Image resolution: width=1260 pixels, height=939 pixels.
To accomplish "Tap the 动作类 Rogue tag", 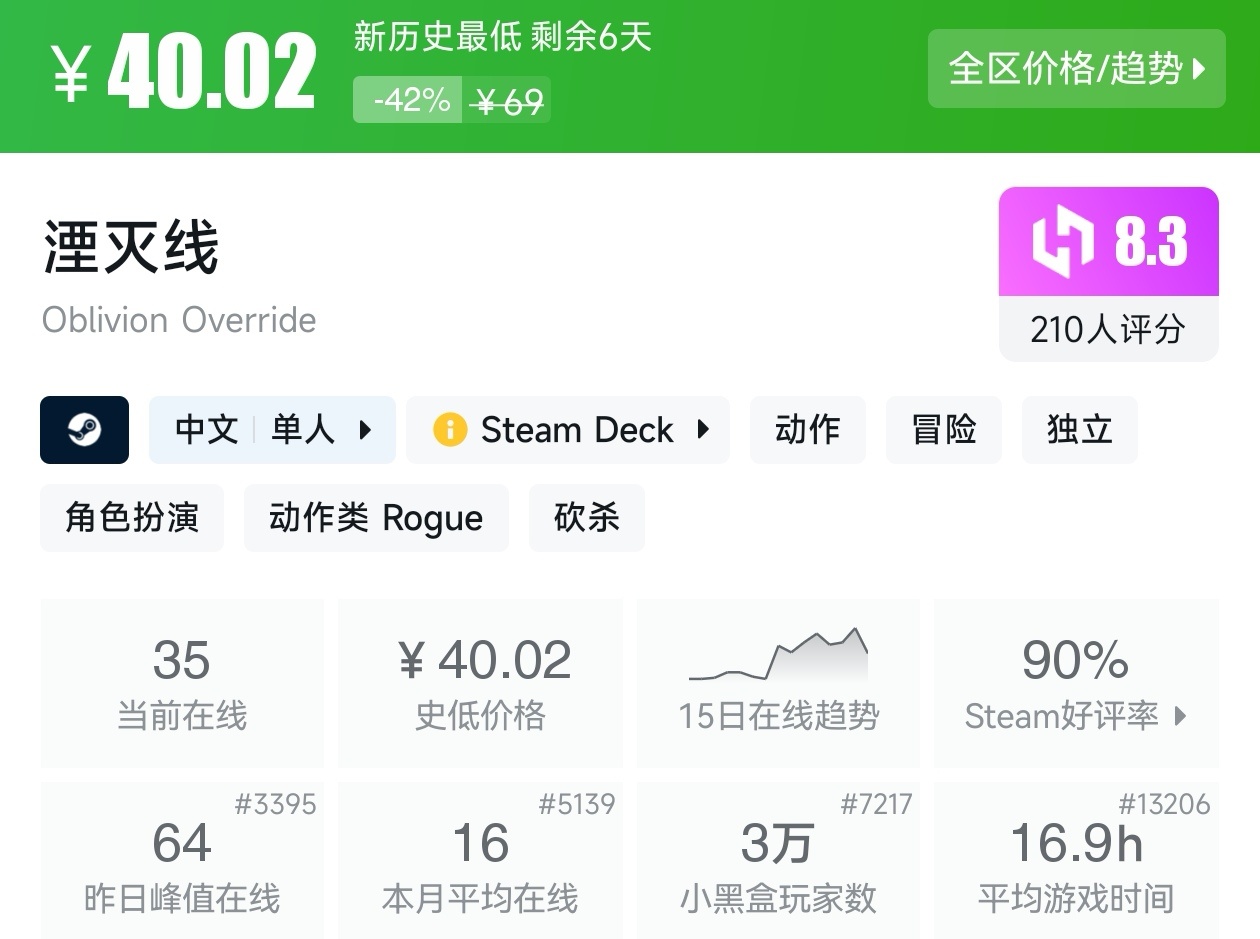I will pyautogui.click(x=376, y=518).
